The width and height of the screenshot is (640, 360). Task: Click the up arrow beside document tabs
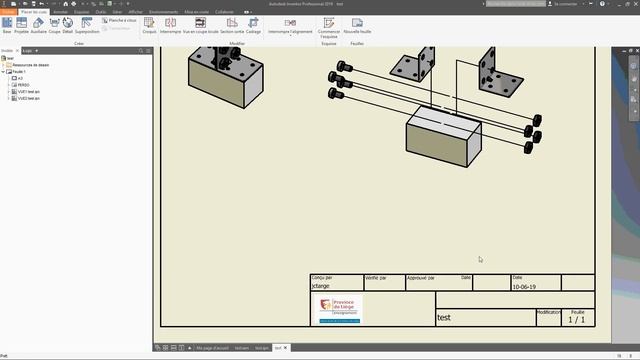(x=189, y=348)
